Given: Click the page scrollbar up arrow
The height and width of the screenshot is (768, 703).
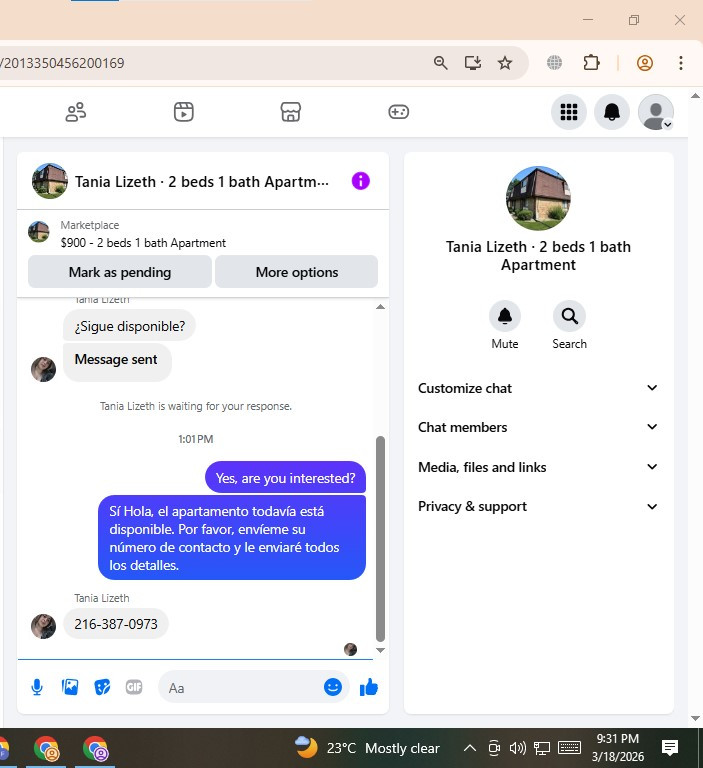Looking at the screenshot, I should point(695,96).
